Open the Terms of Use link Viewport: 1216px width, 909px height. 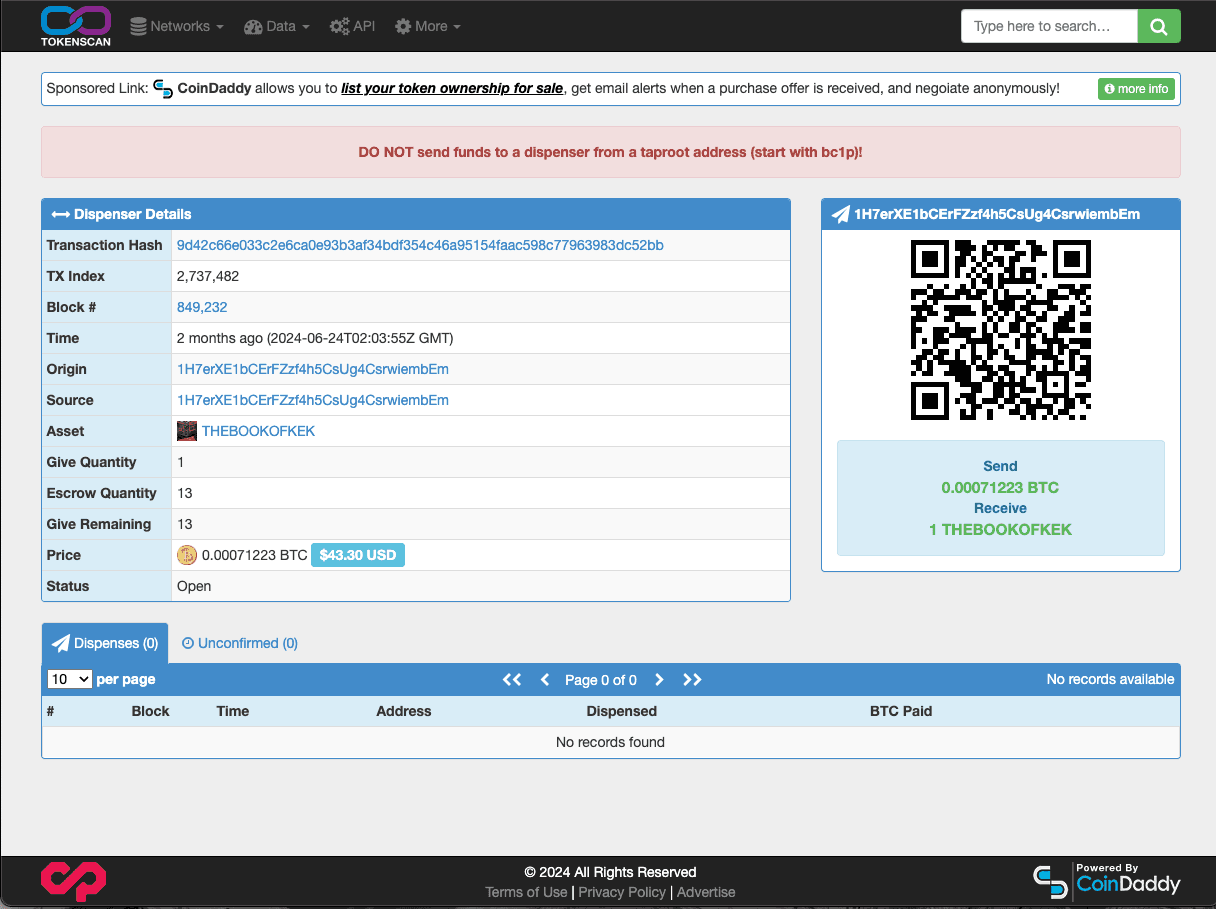(x=526, y=892)
